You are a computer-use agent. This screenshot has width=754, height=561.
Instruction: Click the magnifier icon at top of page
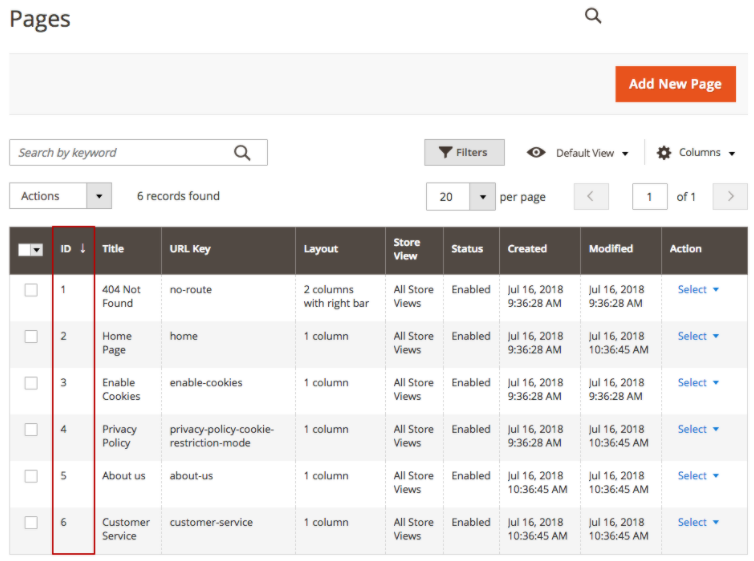[593, 15]
